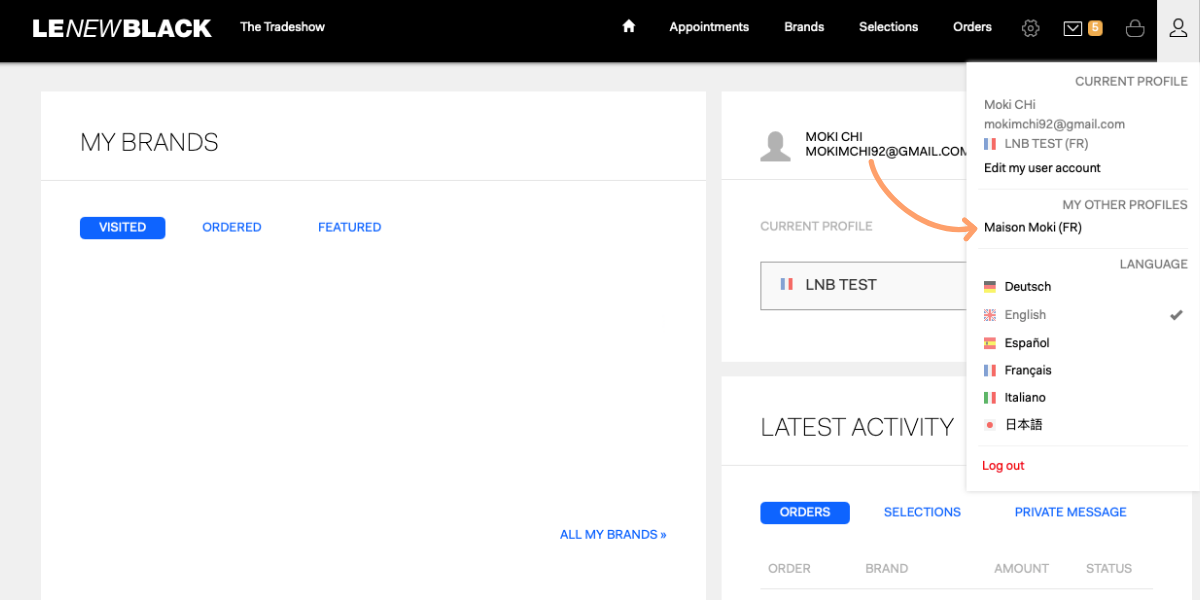The image size is (1200, 600).
Task: Toggle the user account profile icon
Action: tap(1178, 28)
